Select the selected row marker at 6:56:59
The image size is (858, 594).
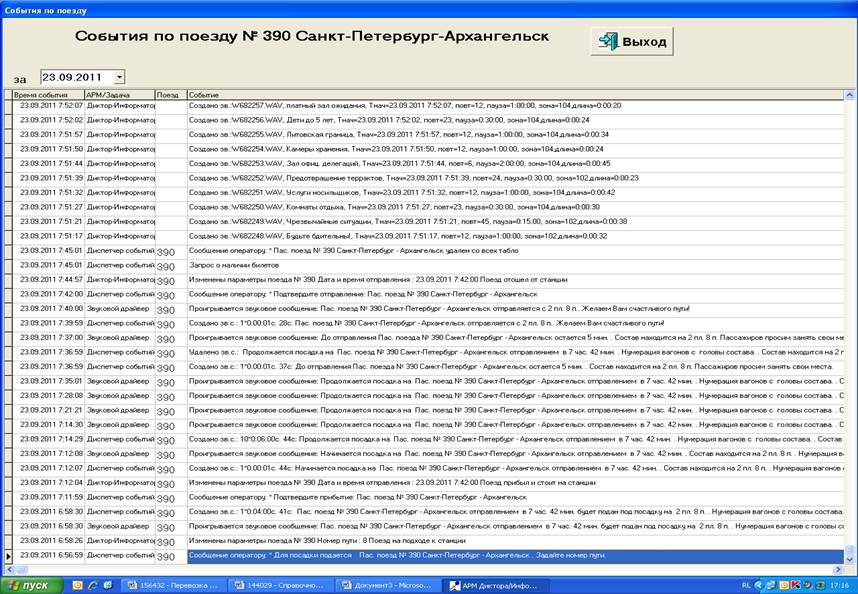coord(9,555)
